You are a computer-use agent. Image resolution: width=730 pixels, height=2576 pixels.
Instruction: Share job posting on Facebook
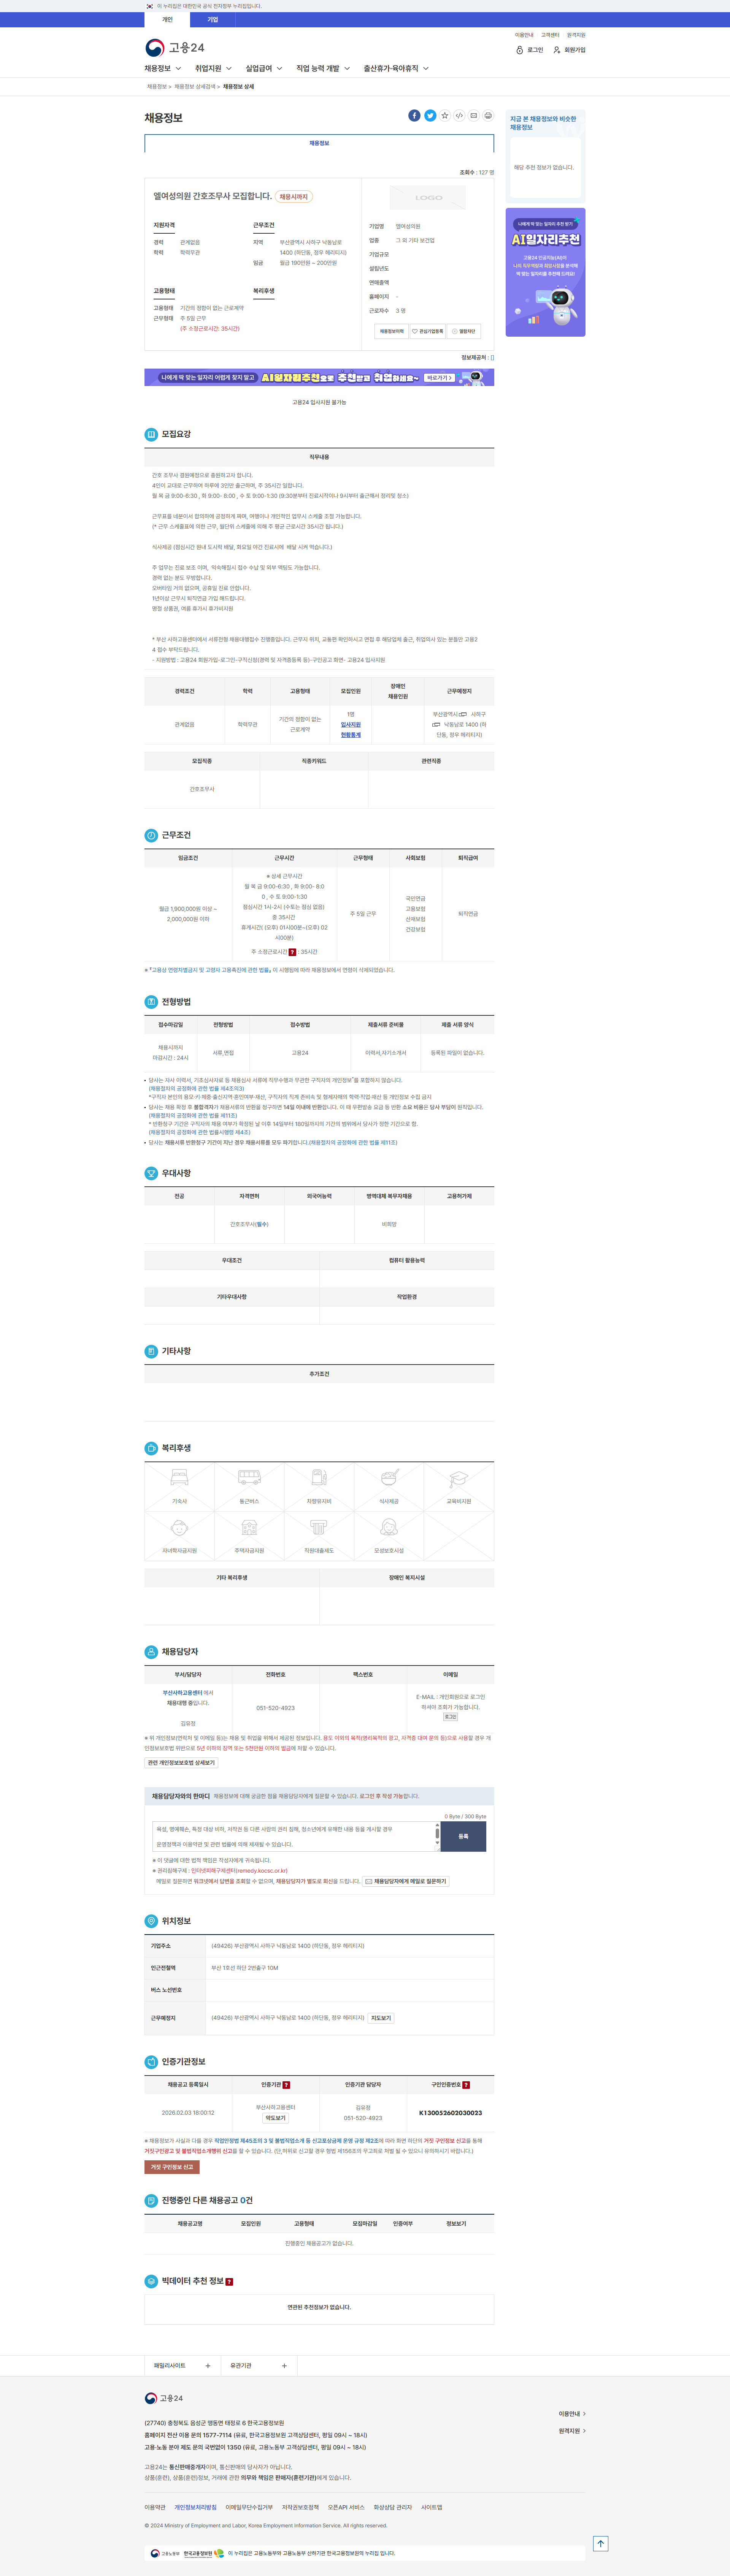414,116
